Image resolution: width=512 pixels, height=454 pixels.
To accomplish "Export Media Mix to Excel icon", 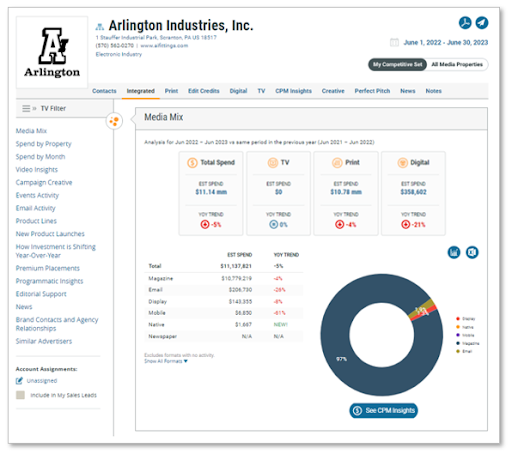I will pyautogui.click(x=472, y=252).
